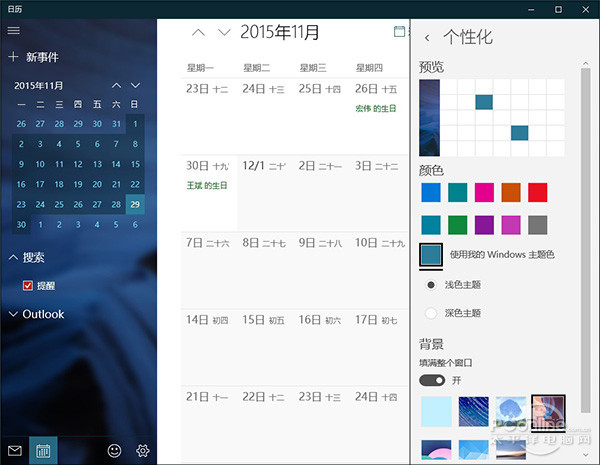
Task: Open settings gear icon
Action: (143, 450)
